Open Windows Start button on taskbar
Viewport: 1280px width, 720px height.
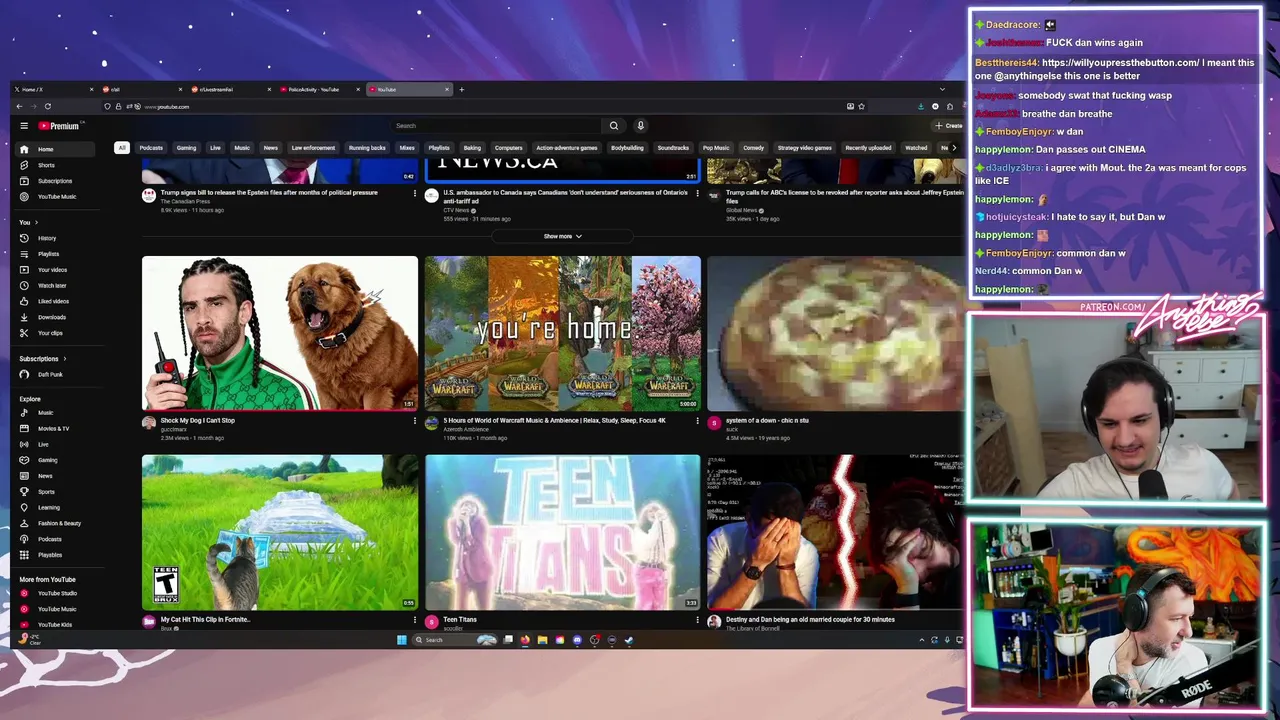coord(402,640)
